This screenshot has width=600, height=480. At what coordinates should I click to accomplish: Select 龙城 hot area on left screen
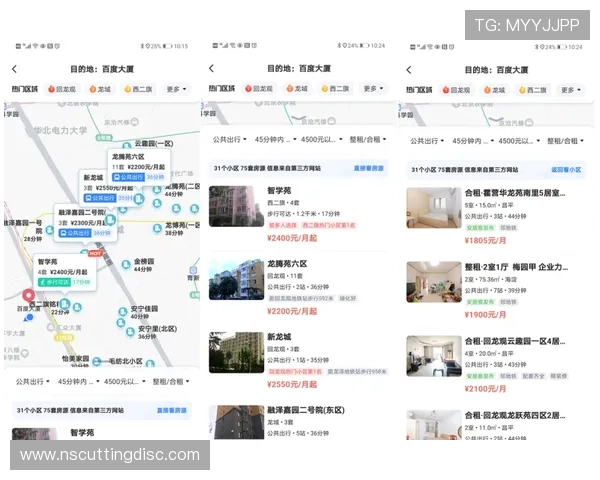[100, 89]
